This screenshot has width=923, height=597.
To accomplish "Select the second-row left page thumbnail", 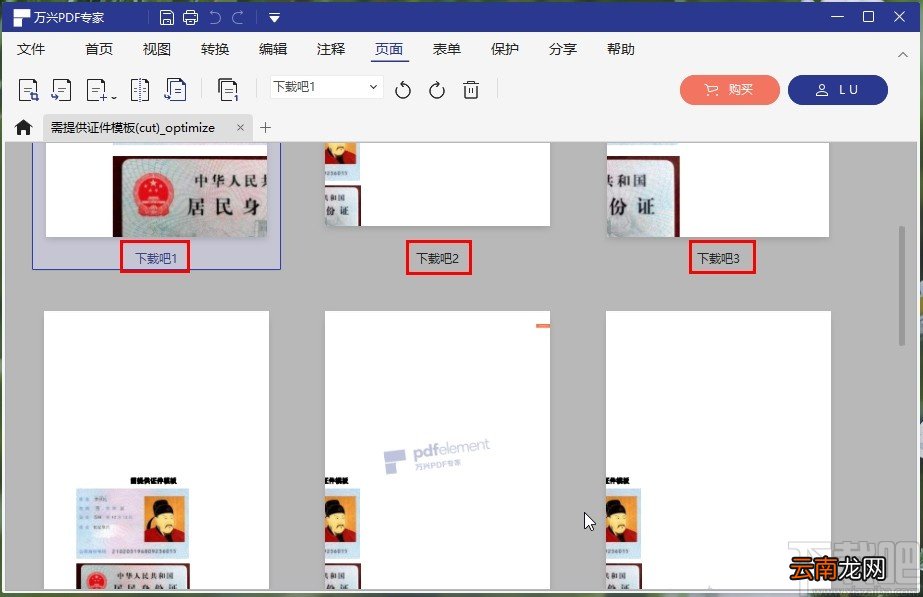I will click(157, 450).
